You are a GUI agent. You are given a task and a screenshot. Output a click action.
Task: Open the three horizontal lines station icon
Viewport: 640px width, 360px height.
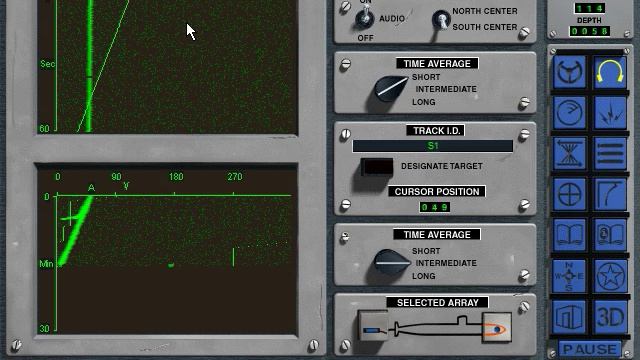pyautogui.click(x=610, y=154)
